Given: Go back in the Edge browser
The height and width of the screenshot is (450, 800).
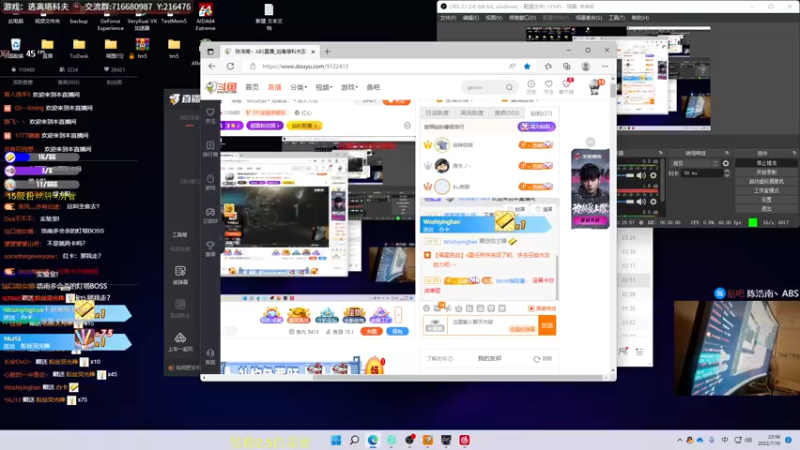Looking at the screenshot, I should click(212, 66).
